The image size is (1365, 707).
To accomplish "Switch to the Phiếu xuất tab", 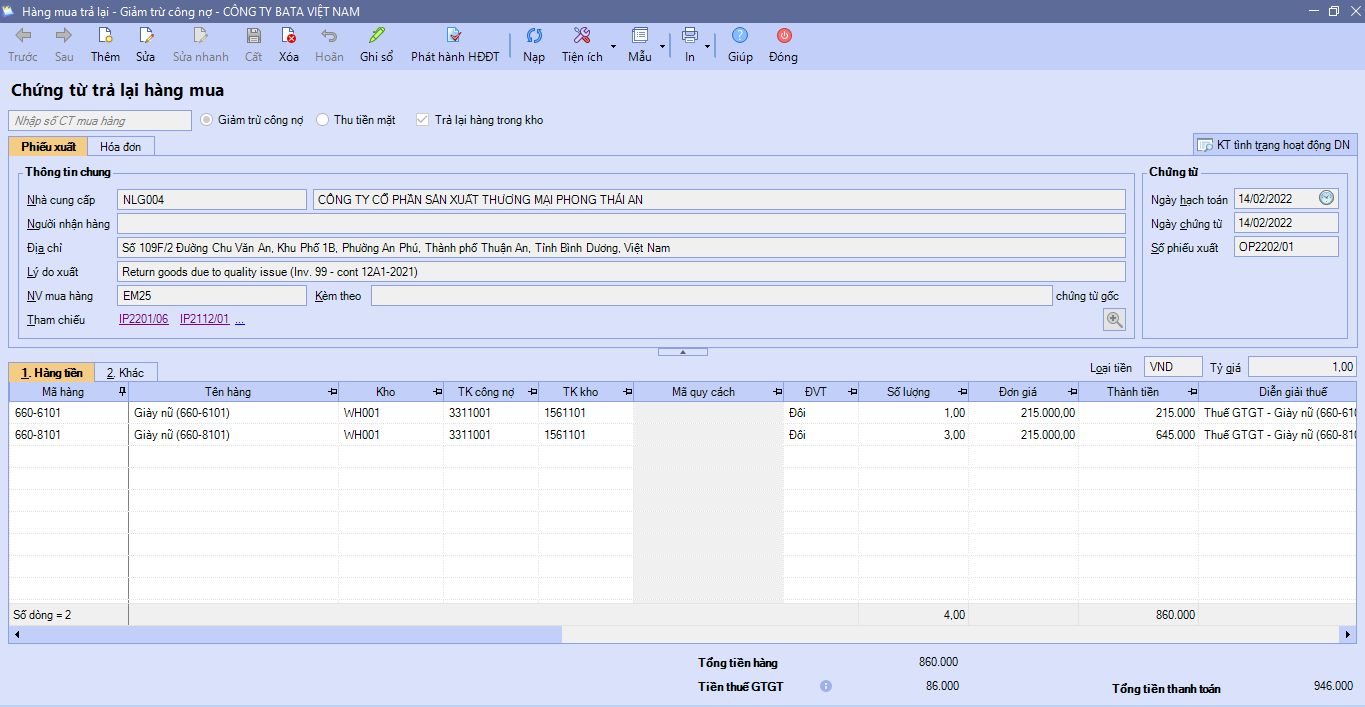I will click(x=48, y=146).
